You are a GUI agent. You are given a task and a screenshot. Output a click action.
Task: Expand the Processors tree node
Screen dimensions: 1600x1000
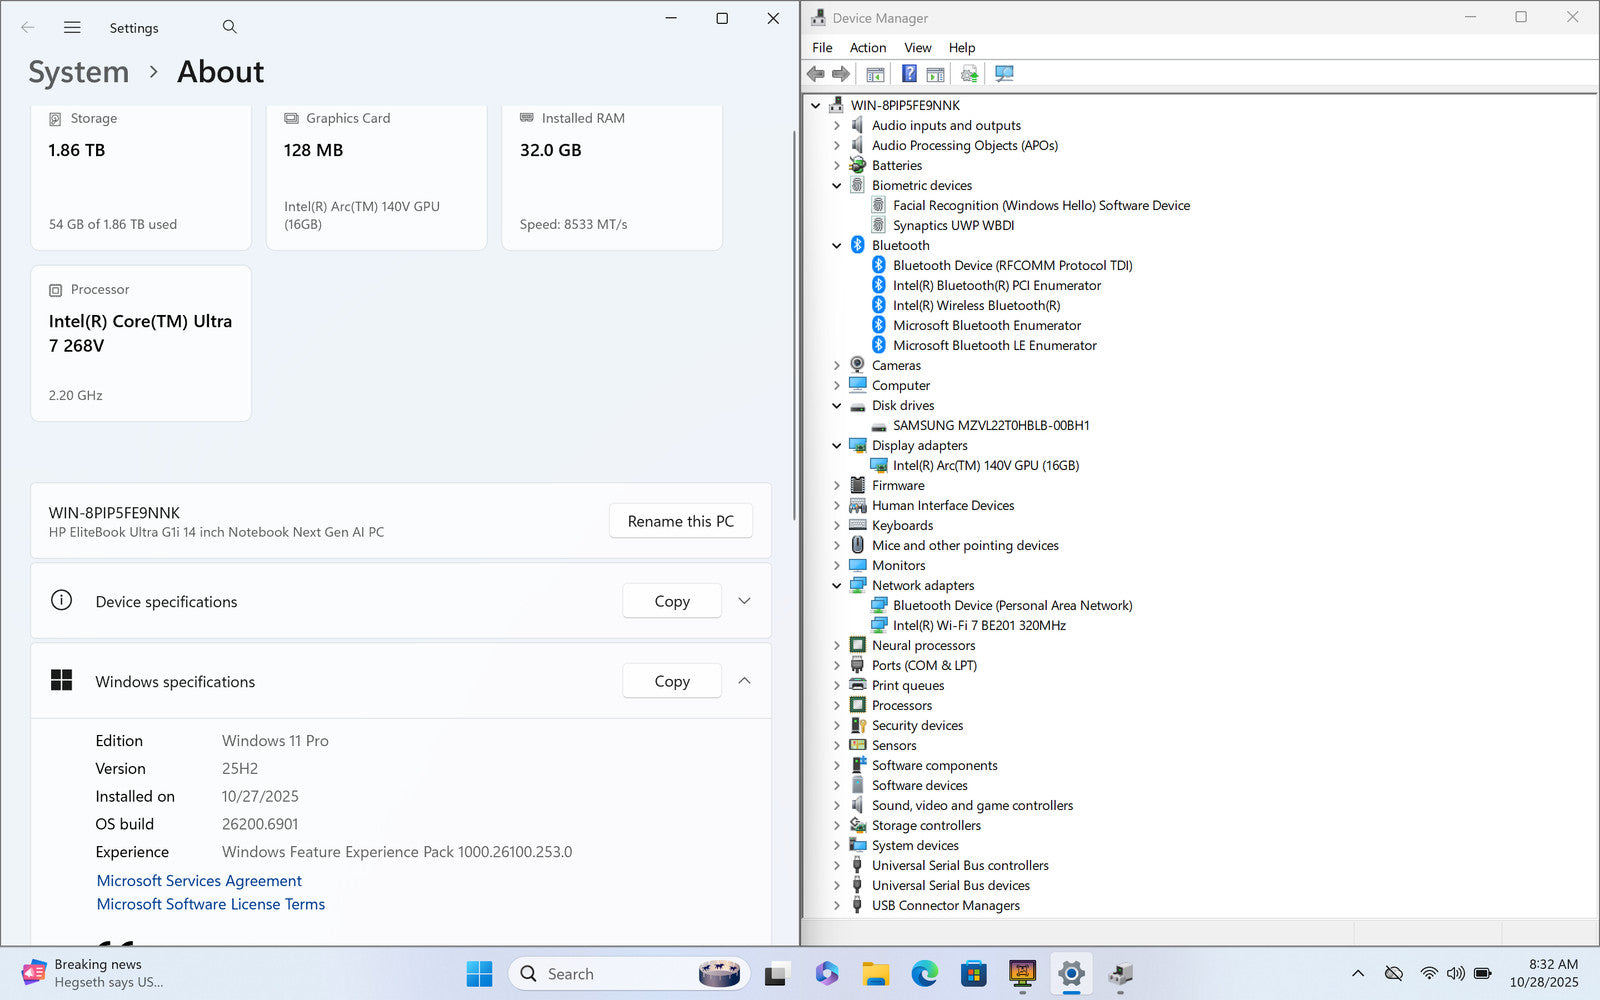[x=837, y=705]
